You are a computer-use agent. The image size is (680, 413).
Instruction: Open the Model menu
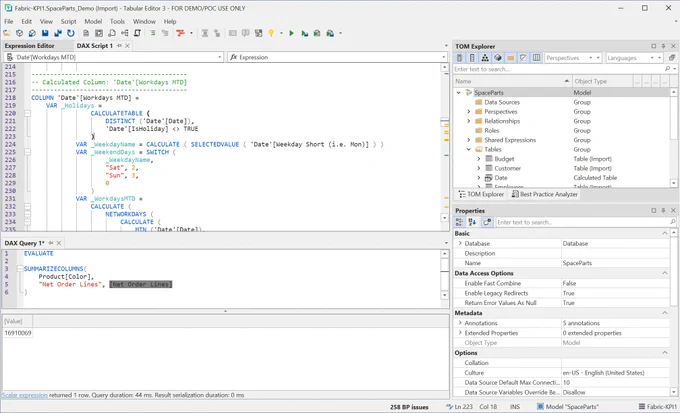[x=93, y=21]
